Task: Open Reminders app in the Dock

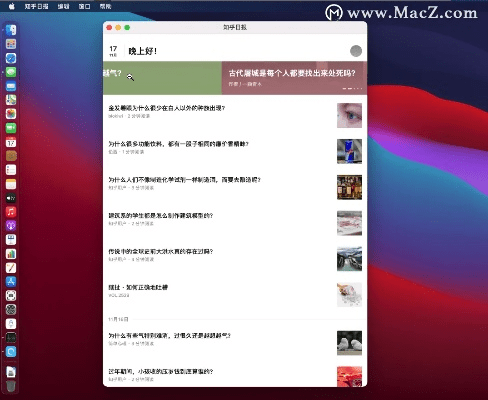Action: pos(11,170)
